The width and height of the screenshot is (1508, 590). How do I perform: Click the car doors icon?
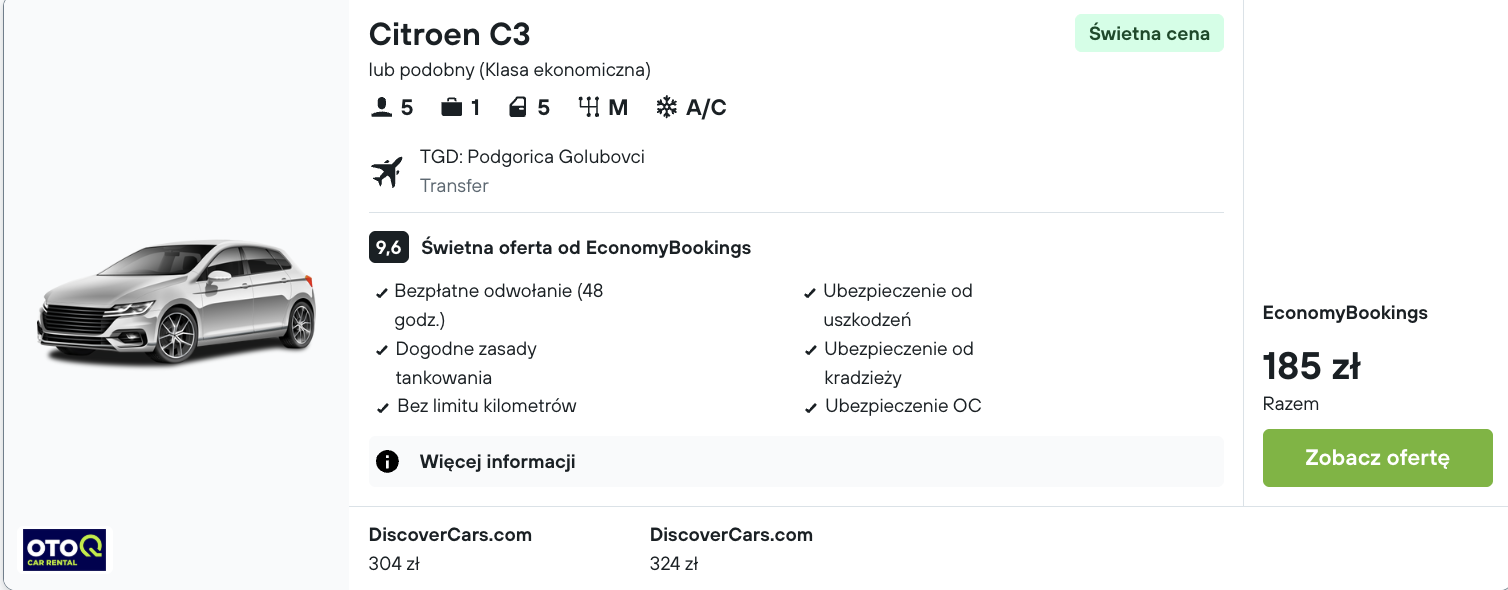(517, 107)
